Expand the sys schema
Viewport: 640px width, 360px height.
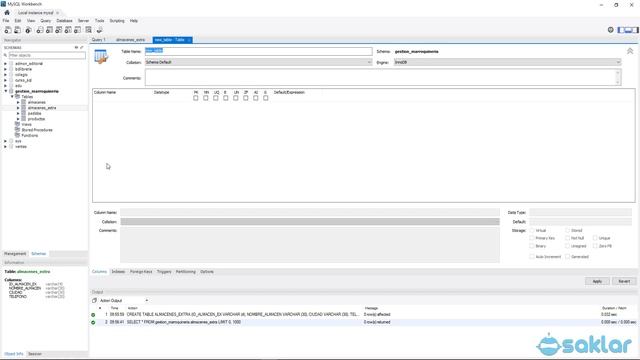(x=5, y=141)
